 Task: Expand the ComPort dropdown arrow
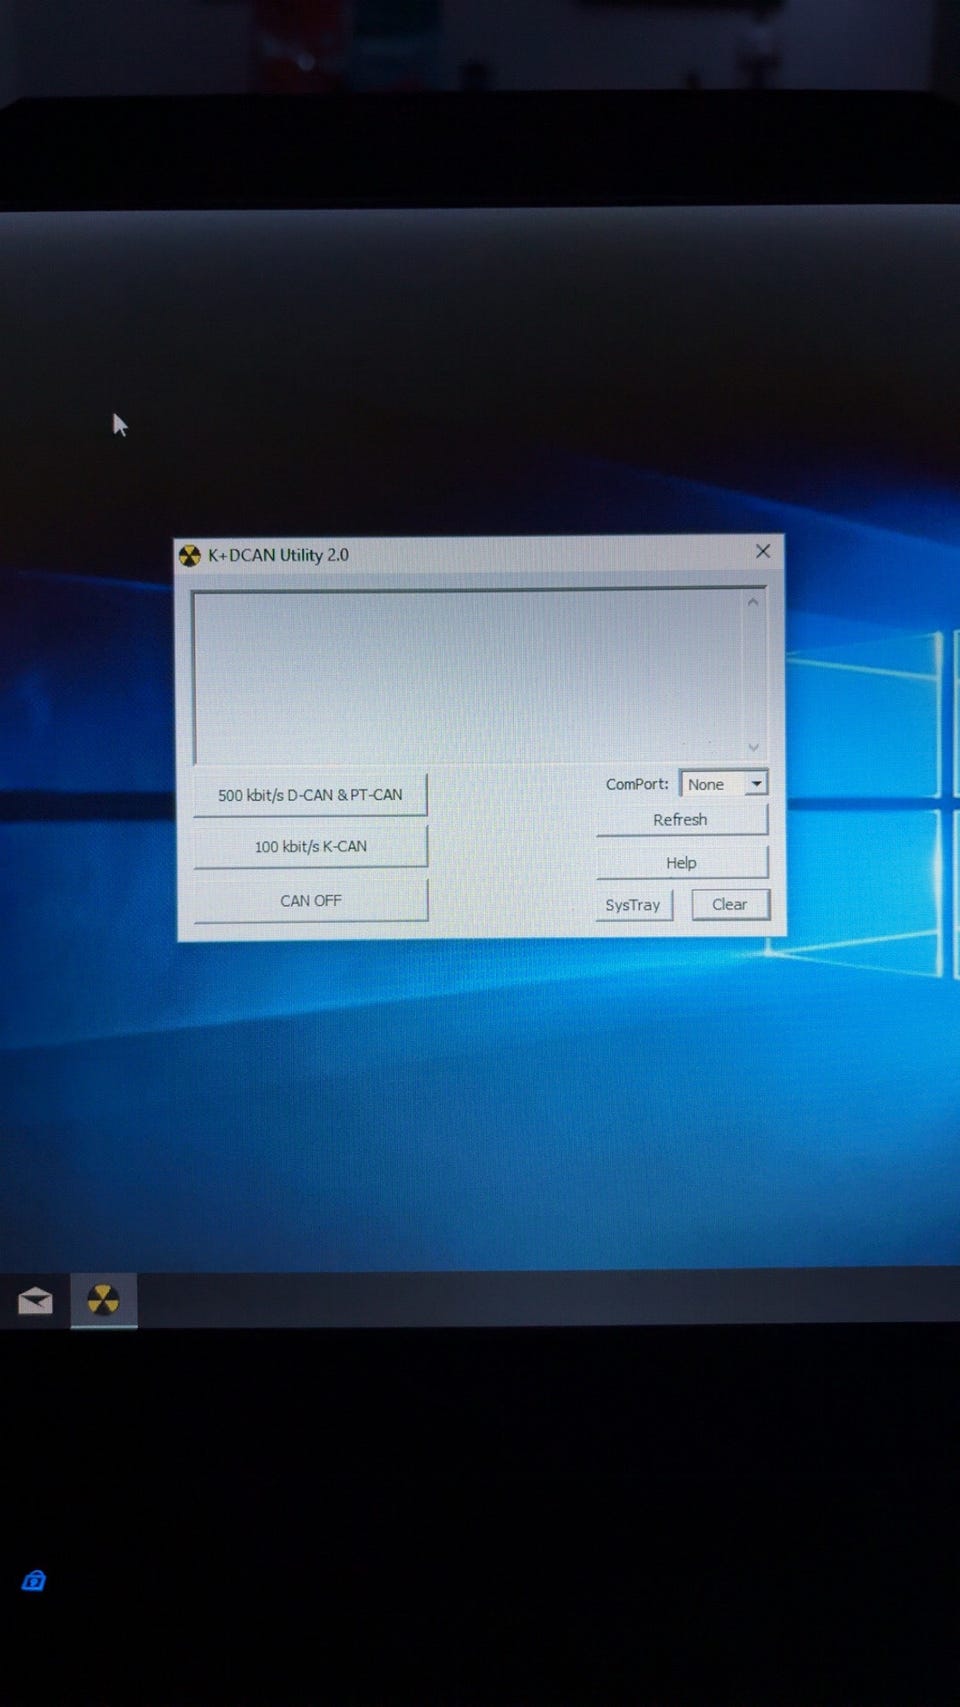[757, 784]
